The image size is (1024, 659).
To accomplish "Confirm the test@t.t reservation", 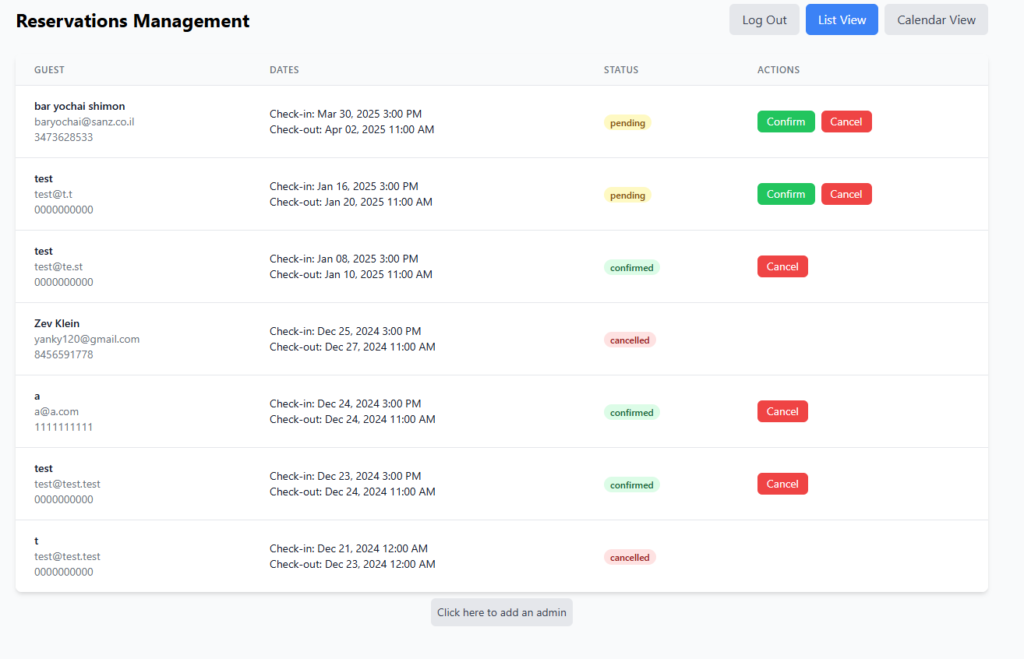I will (x=785, y=194).
